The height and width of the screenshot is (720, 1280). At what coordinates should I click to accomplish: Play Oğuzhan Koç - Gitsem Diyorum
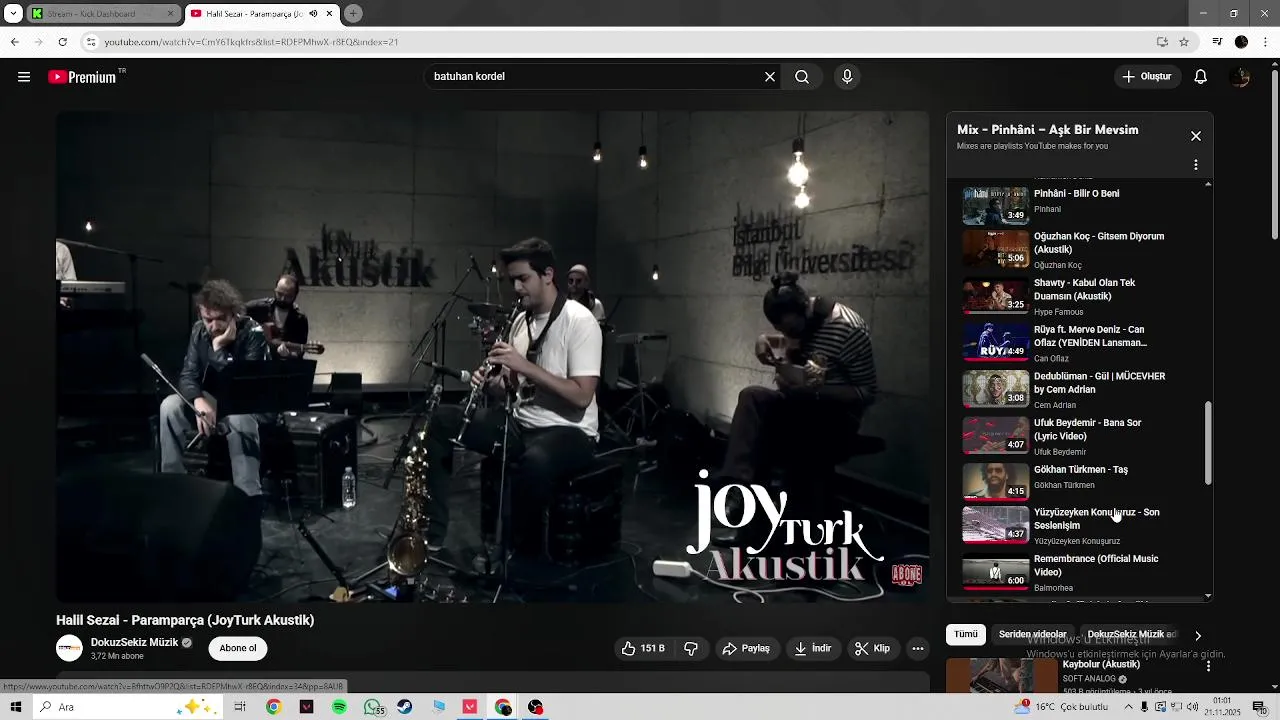click(x=1080, y=250)
